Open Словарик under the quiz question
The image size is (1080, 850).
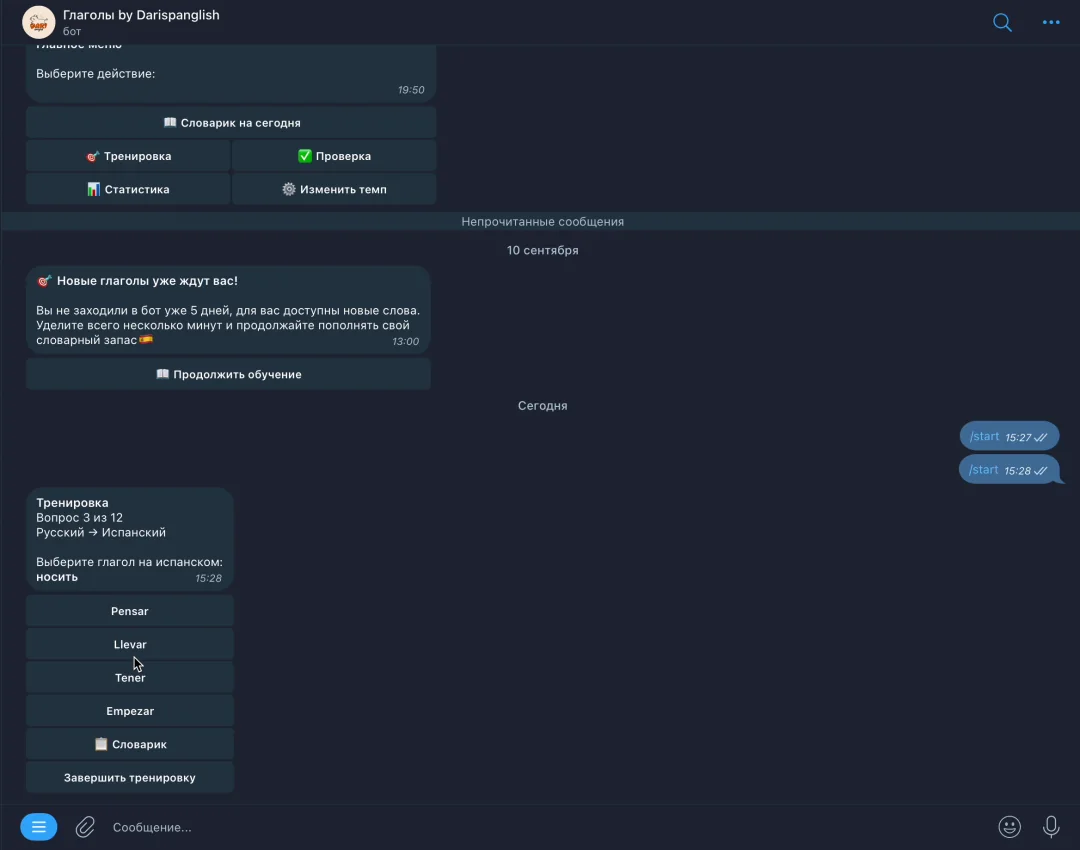pos(129,744)
